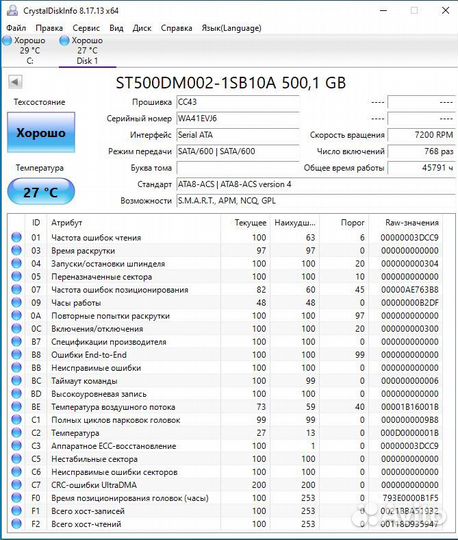Click status icon of attribute 07 row

point(16,290)
